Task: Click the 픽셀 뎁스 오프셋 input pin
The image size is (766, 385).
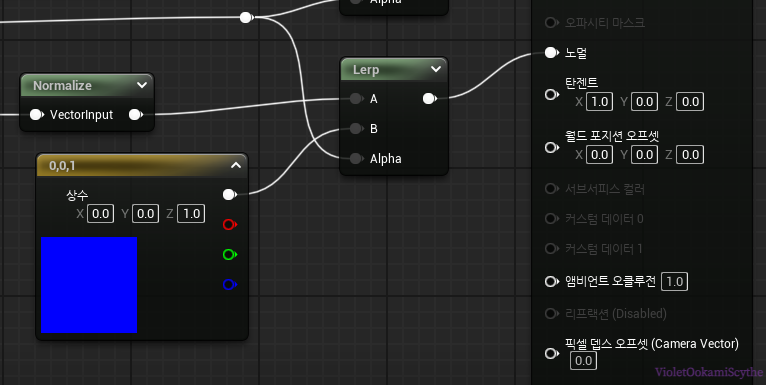Action: (552, 353)
